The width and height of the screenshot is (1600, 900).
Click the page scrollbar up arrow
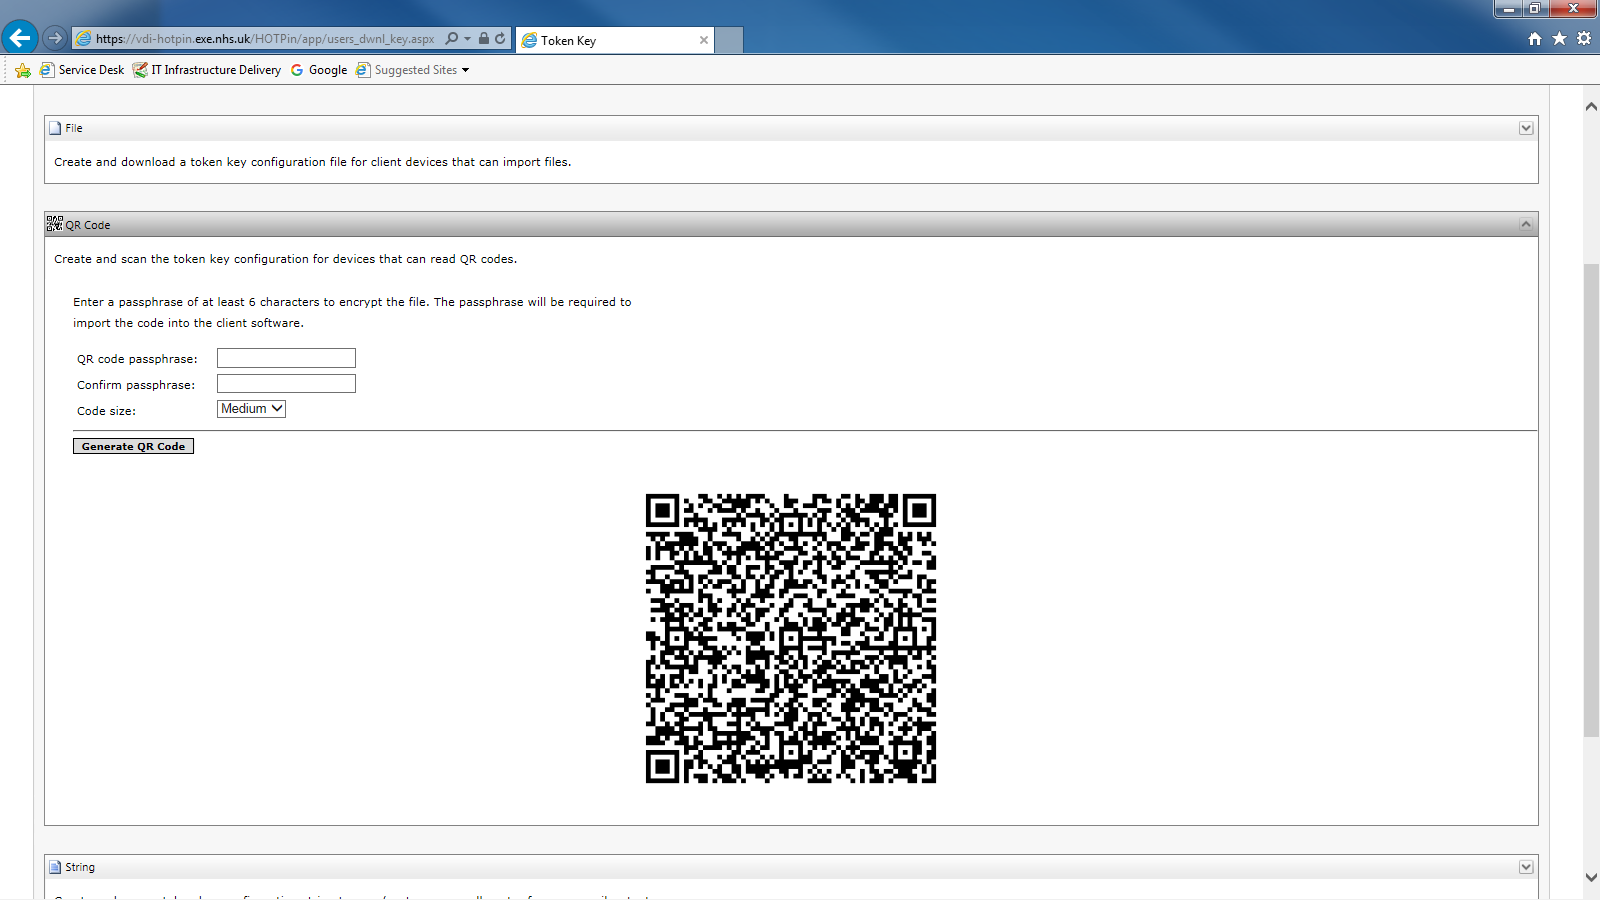pyautogui.click(x=1591, y=106)
